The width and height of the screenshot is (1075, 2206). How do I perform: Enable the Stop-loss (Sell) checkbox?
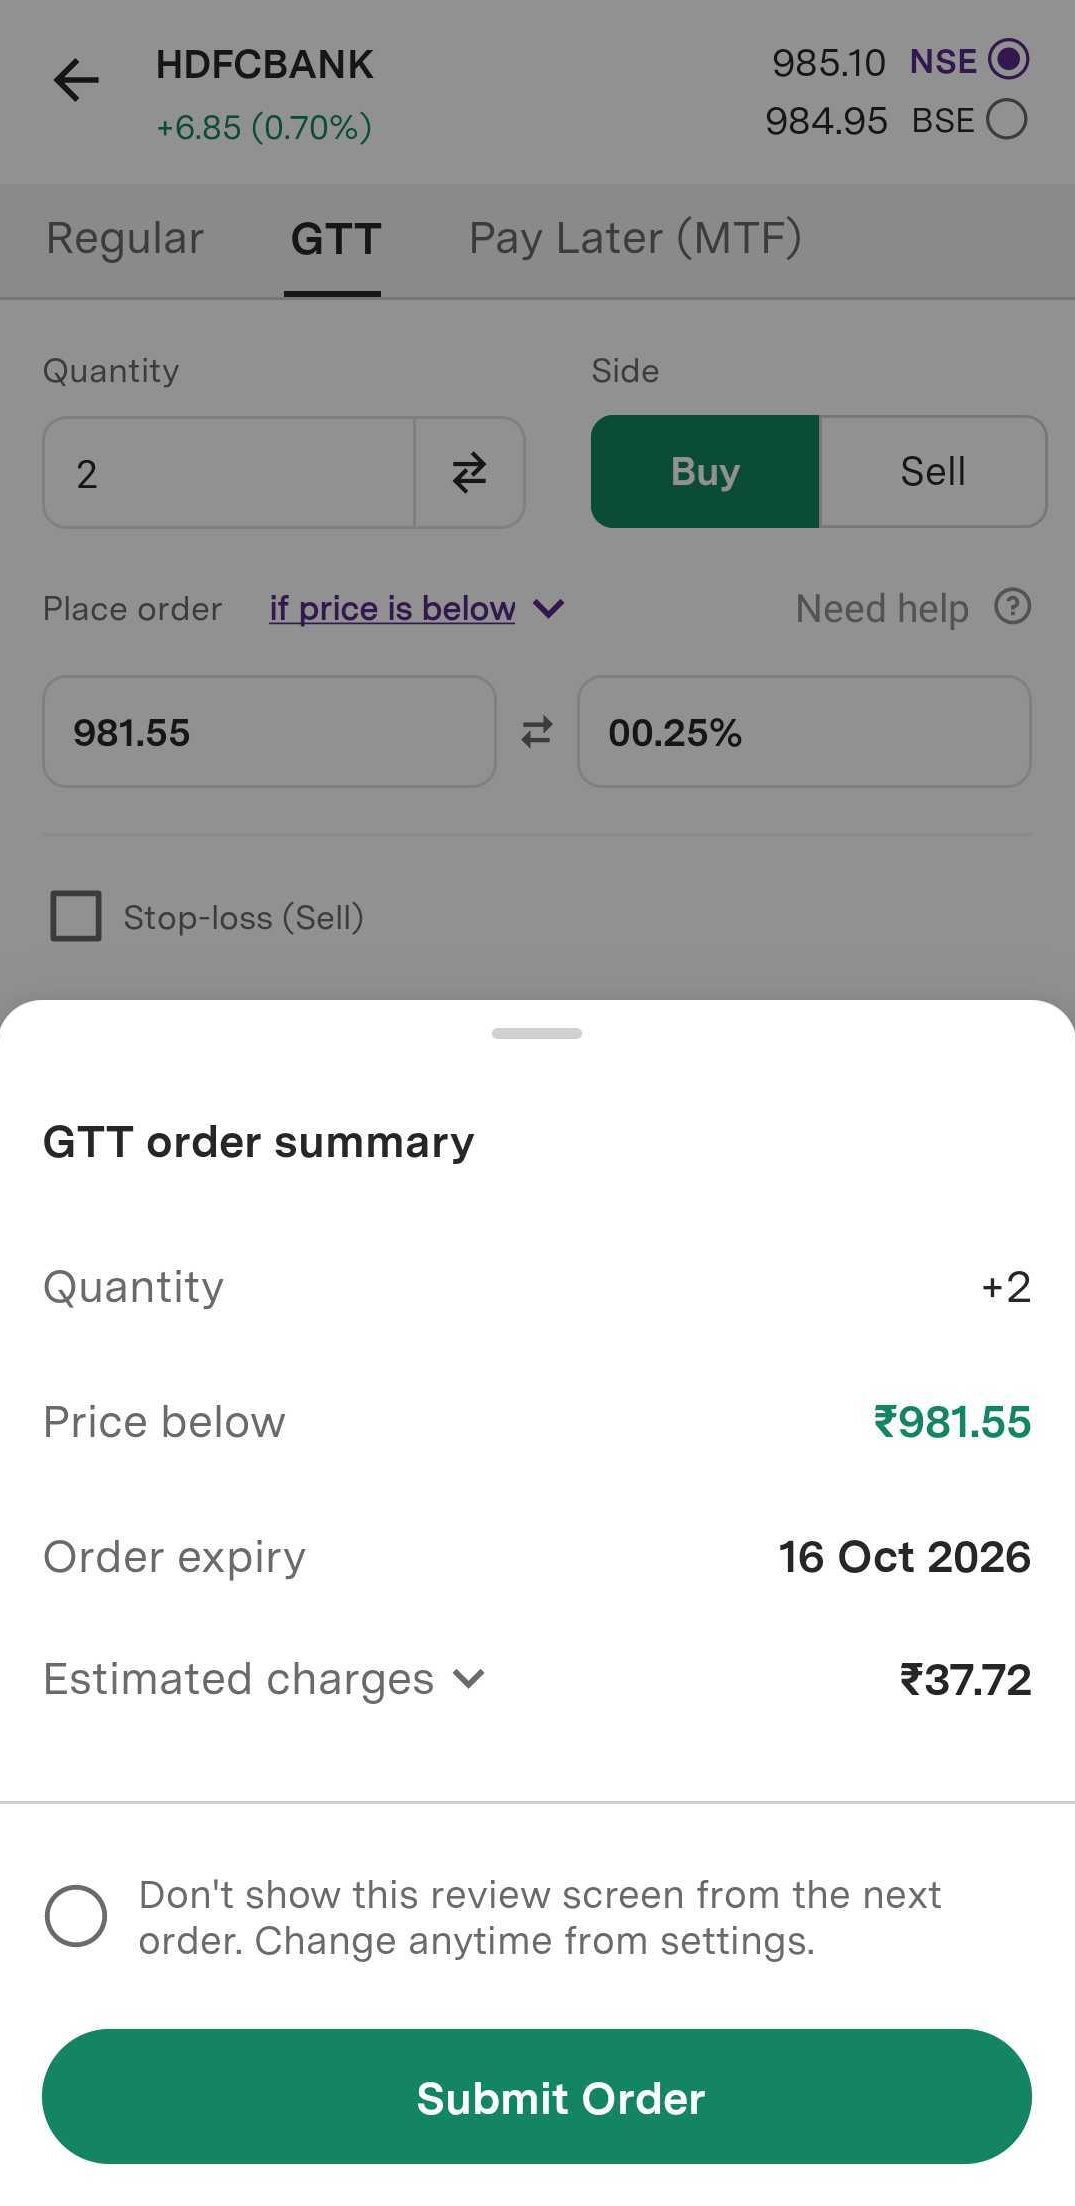[x=76, y=916]
